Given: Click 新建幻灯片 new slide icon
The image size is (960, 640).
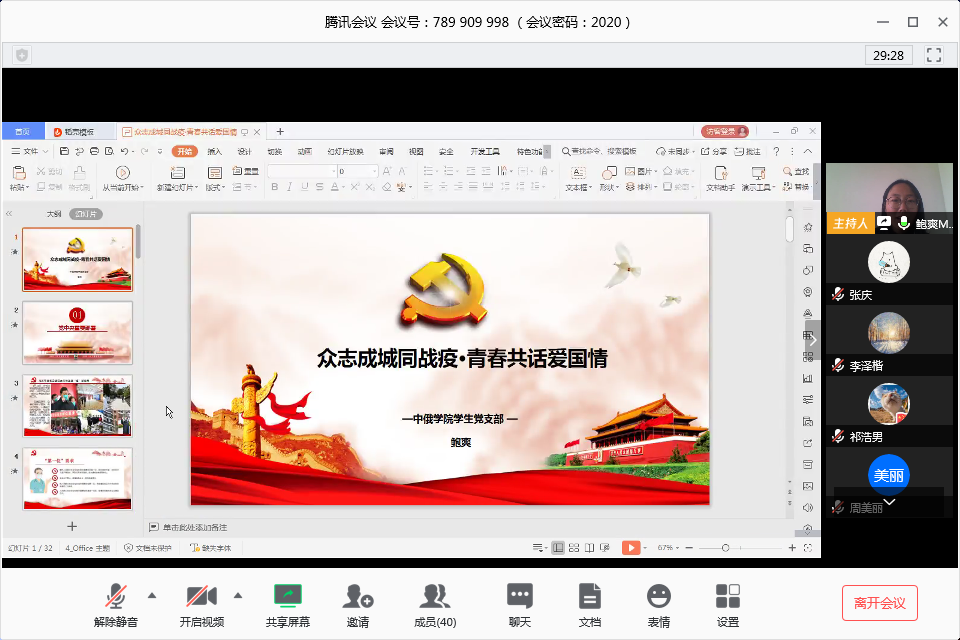Looking at the screenshot, I should (x=178, y=173).
